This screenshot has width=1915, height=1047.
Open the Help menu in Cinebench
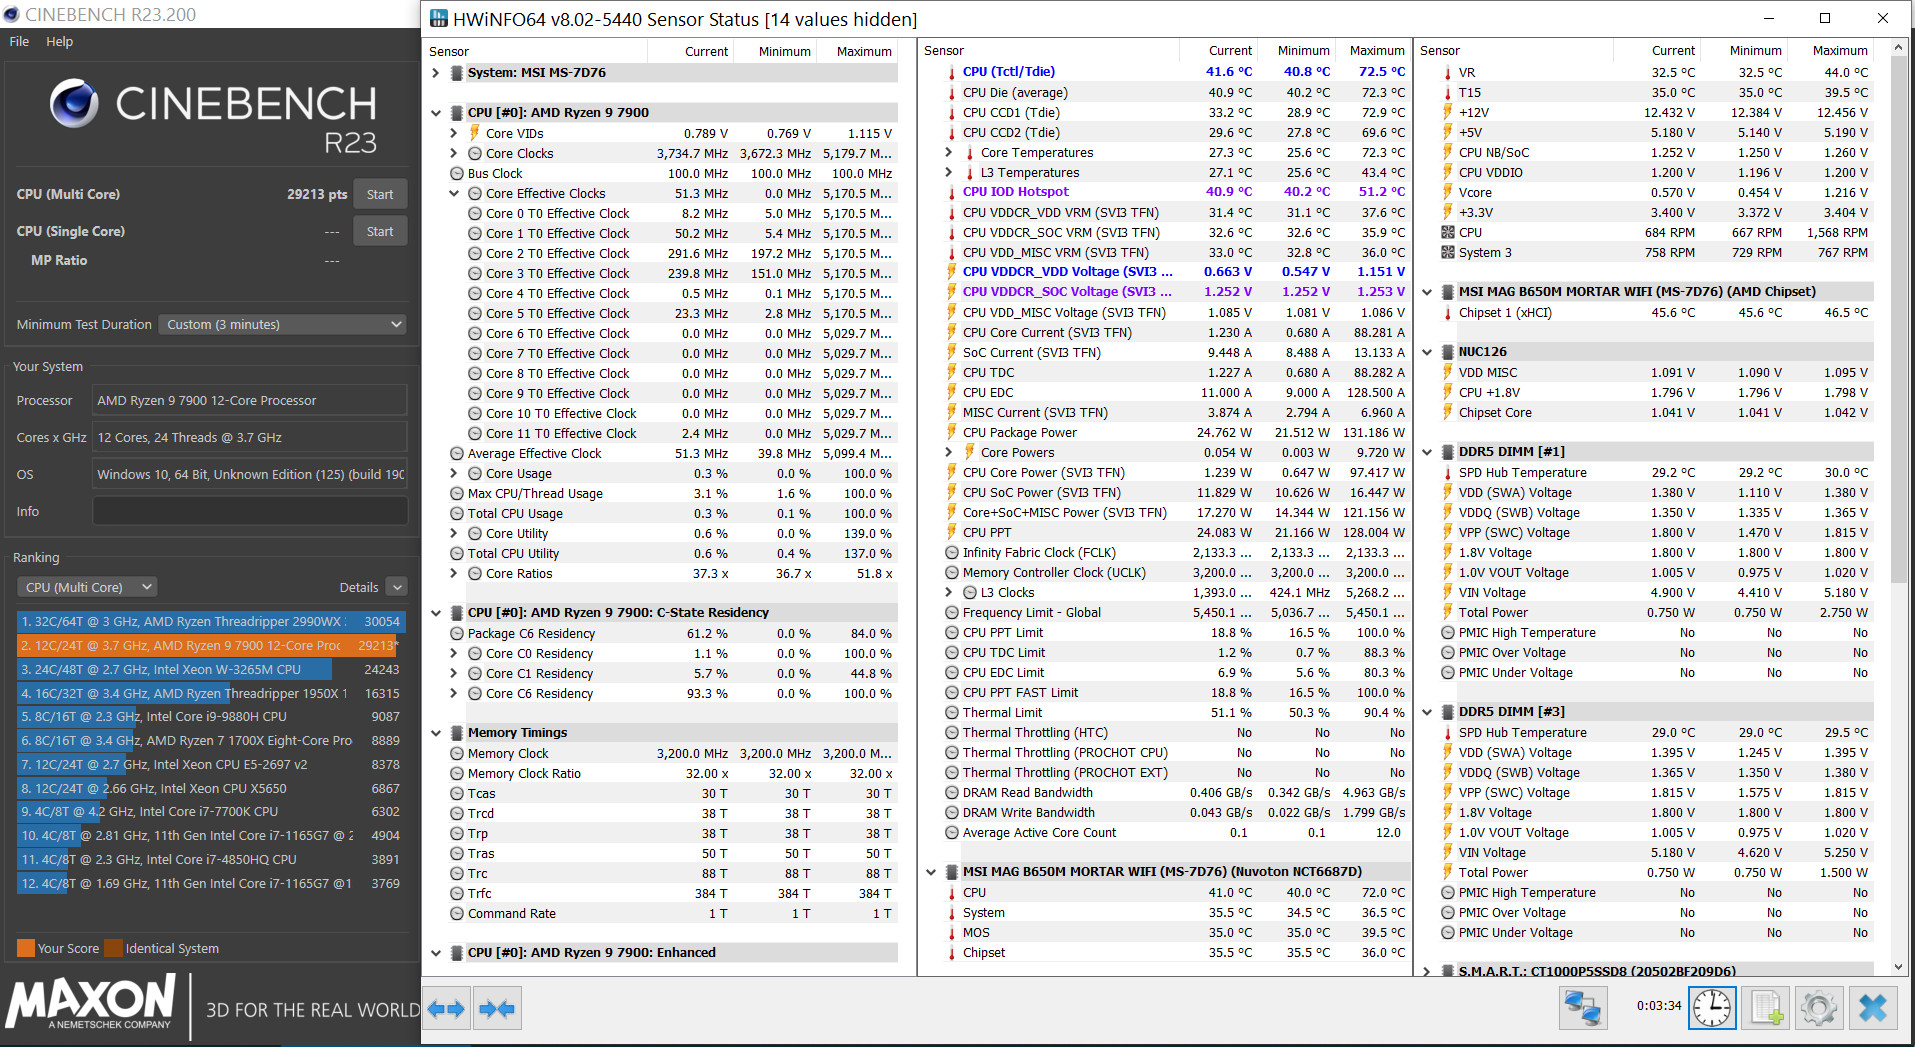59,41
